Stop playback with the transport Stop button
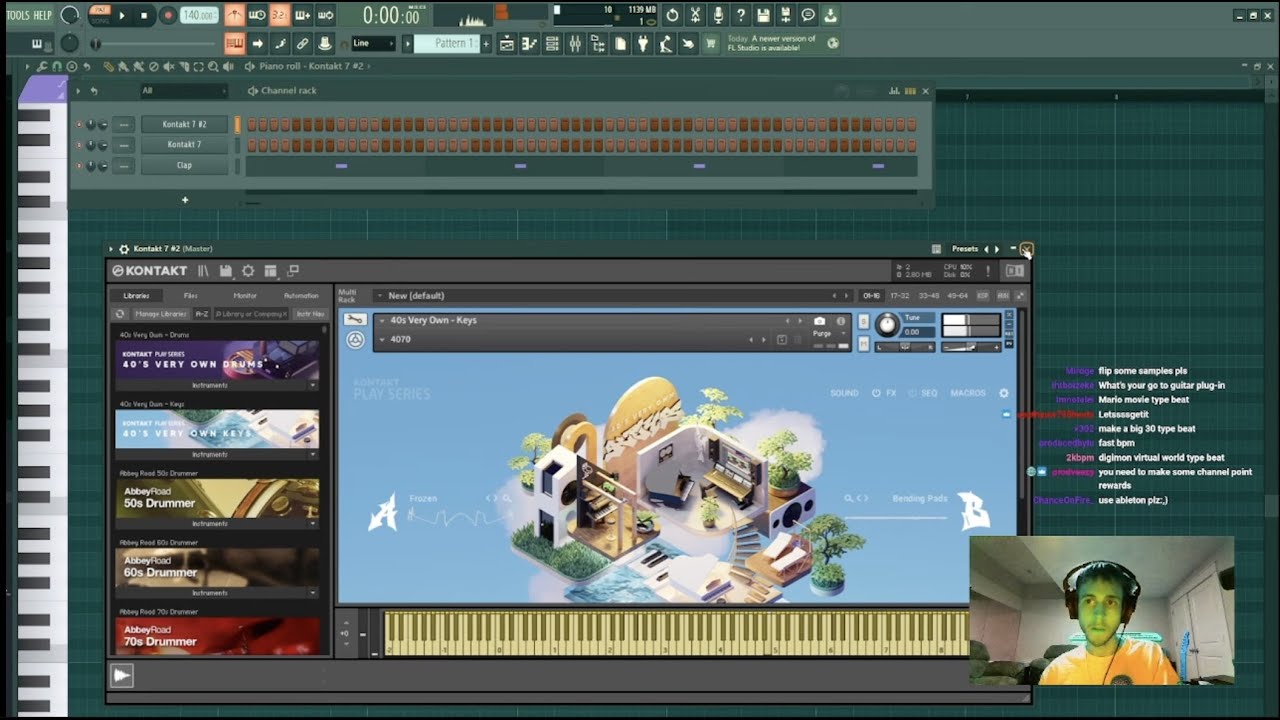1280x720 pixels. click(x=144, y=15)
